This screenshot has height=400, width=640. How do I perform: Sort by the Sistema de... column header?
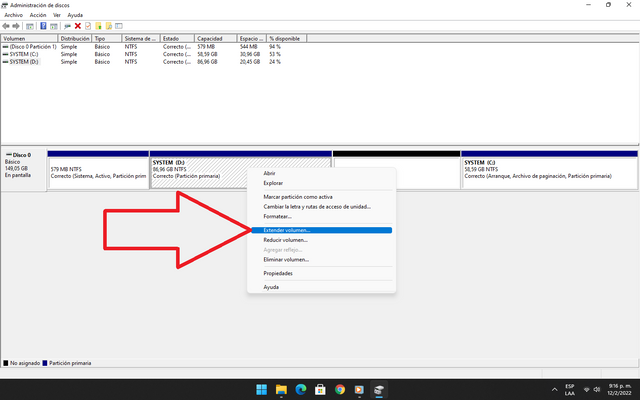pyautogui.click(x=141, y=38)
